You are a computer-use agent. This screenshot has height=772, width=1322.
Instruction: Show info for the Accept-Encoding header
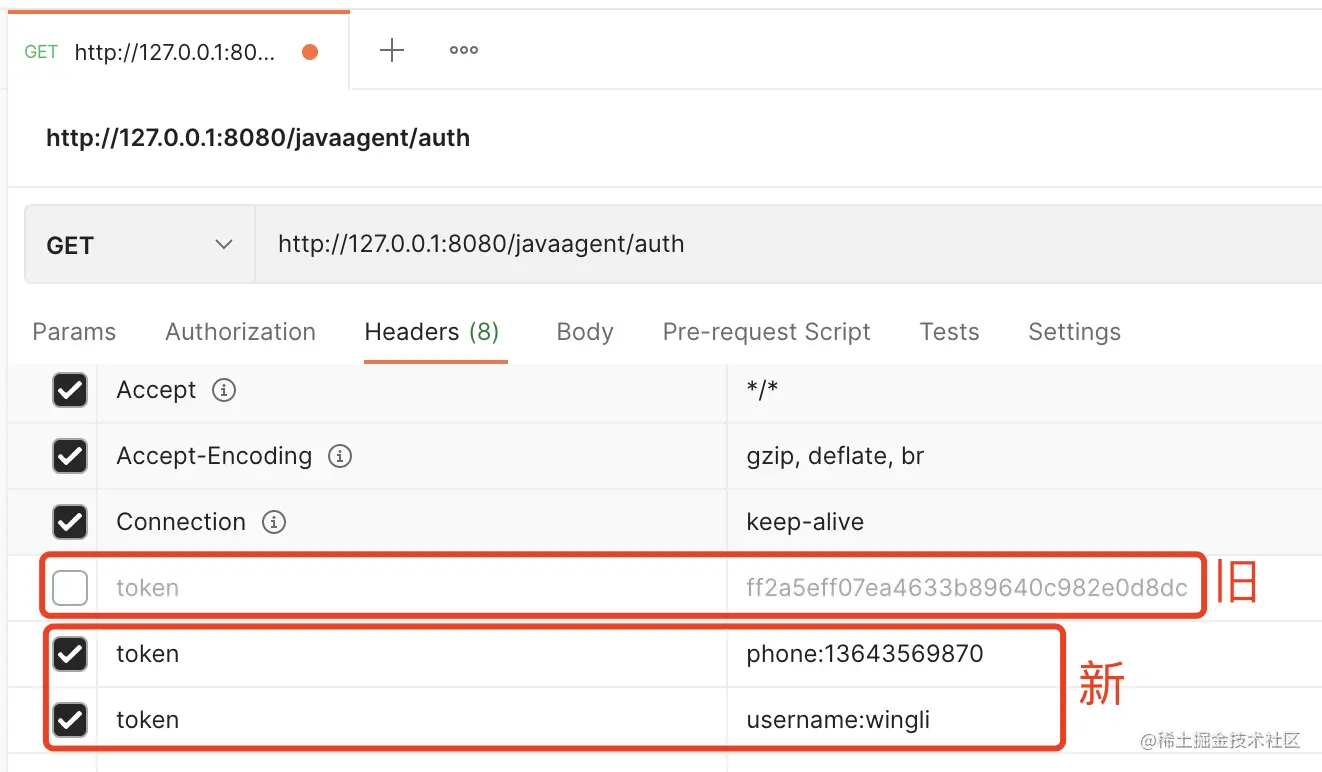click(x=340, y=456)
